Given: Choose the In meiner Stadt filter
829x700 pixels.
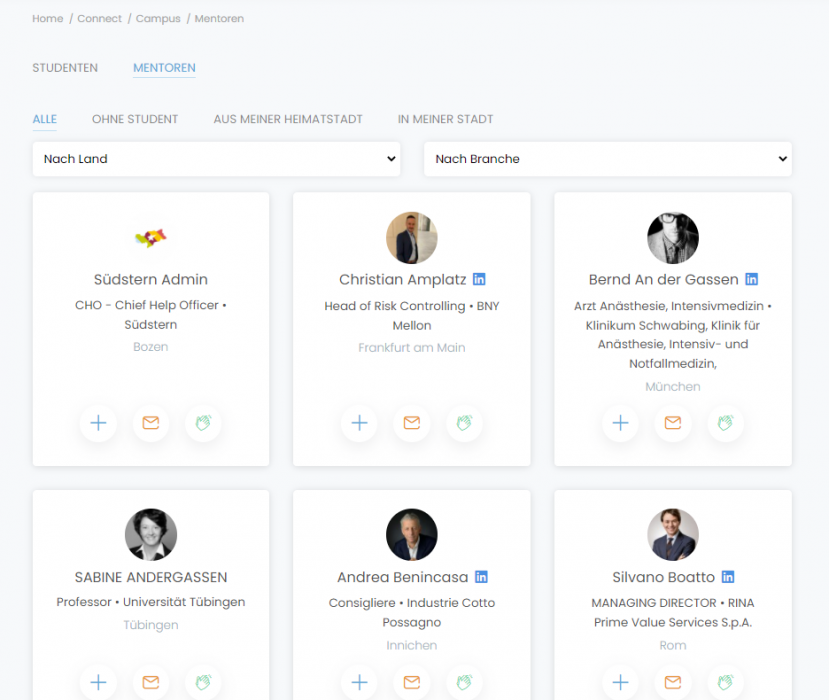Looking at the screenshot, I should click(445, 119).
